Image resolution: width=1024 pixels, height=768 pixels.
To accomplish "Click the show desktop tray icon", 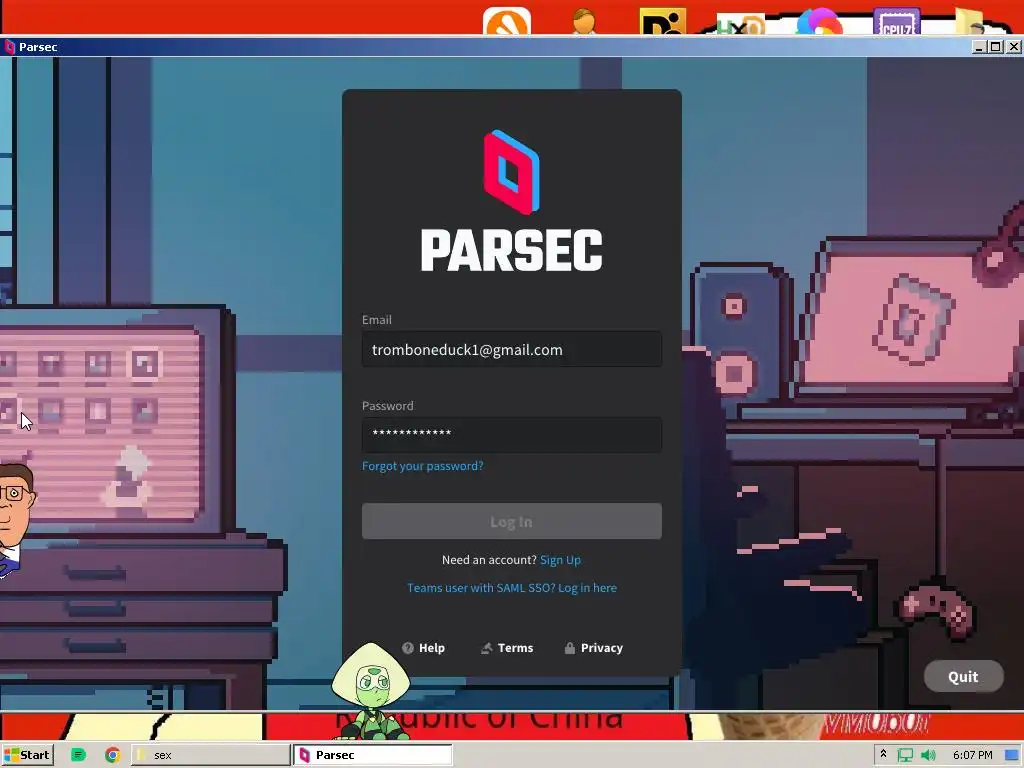I will tap(1012, 755).
